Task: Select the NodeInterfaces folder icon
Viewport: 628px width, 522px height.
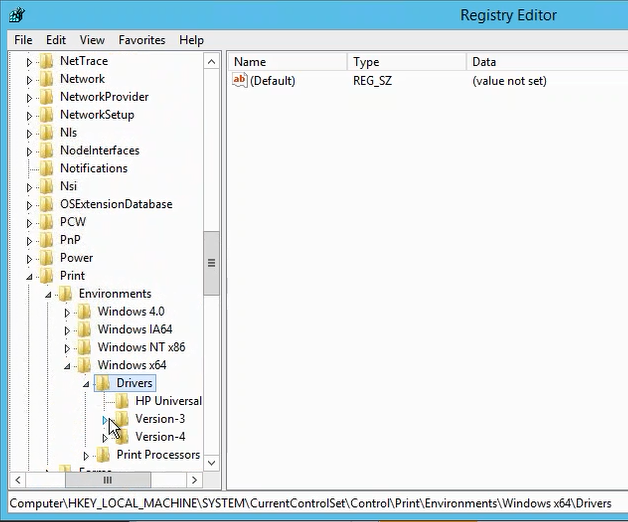Action: coord(46,151)
